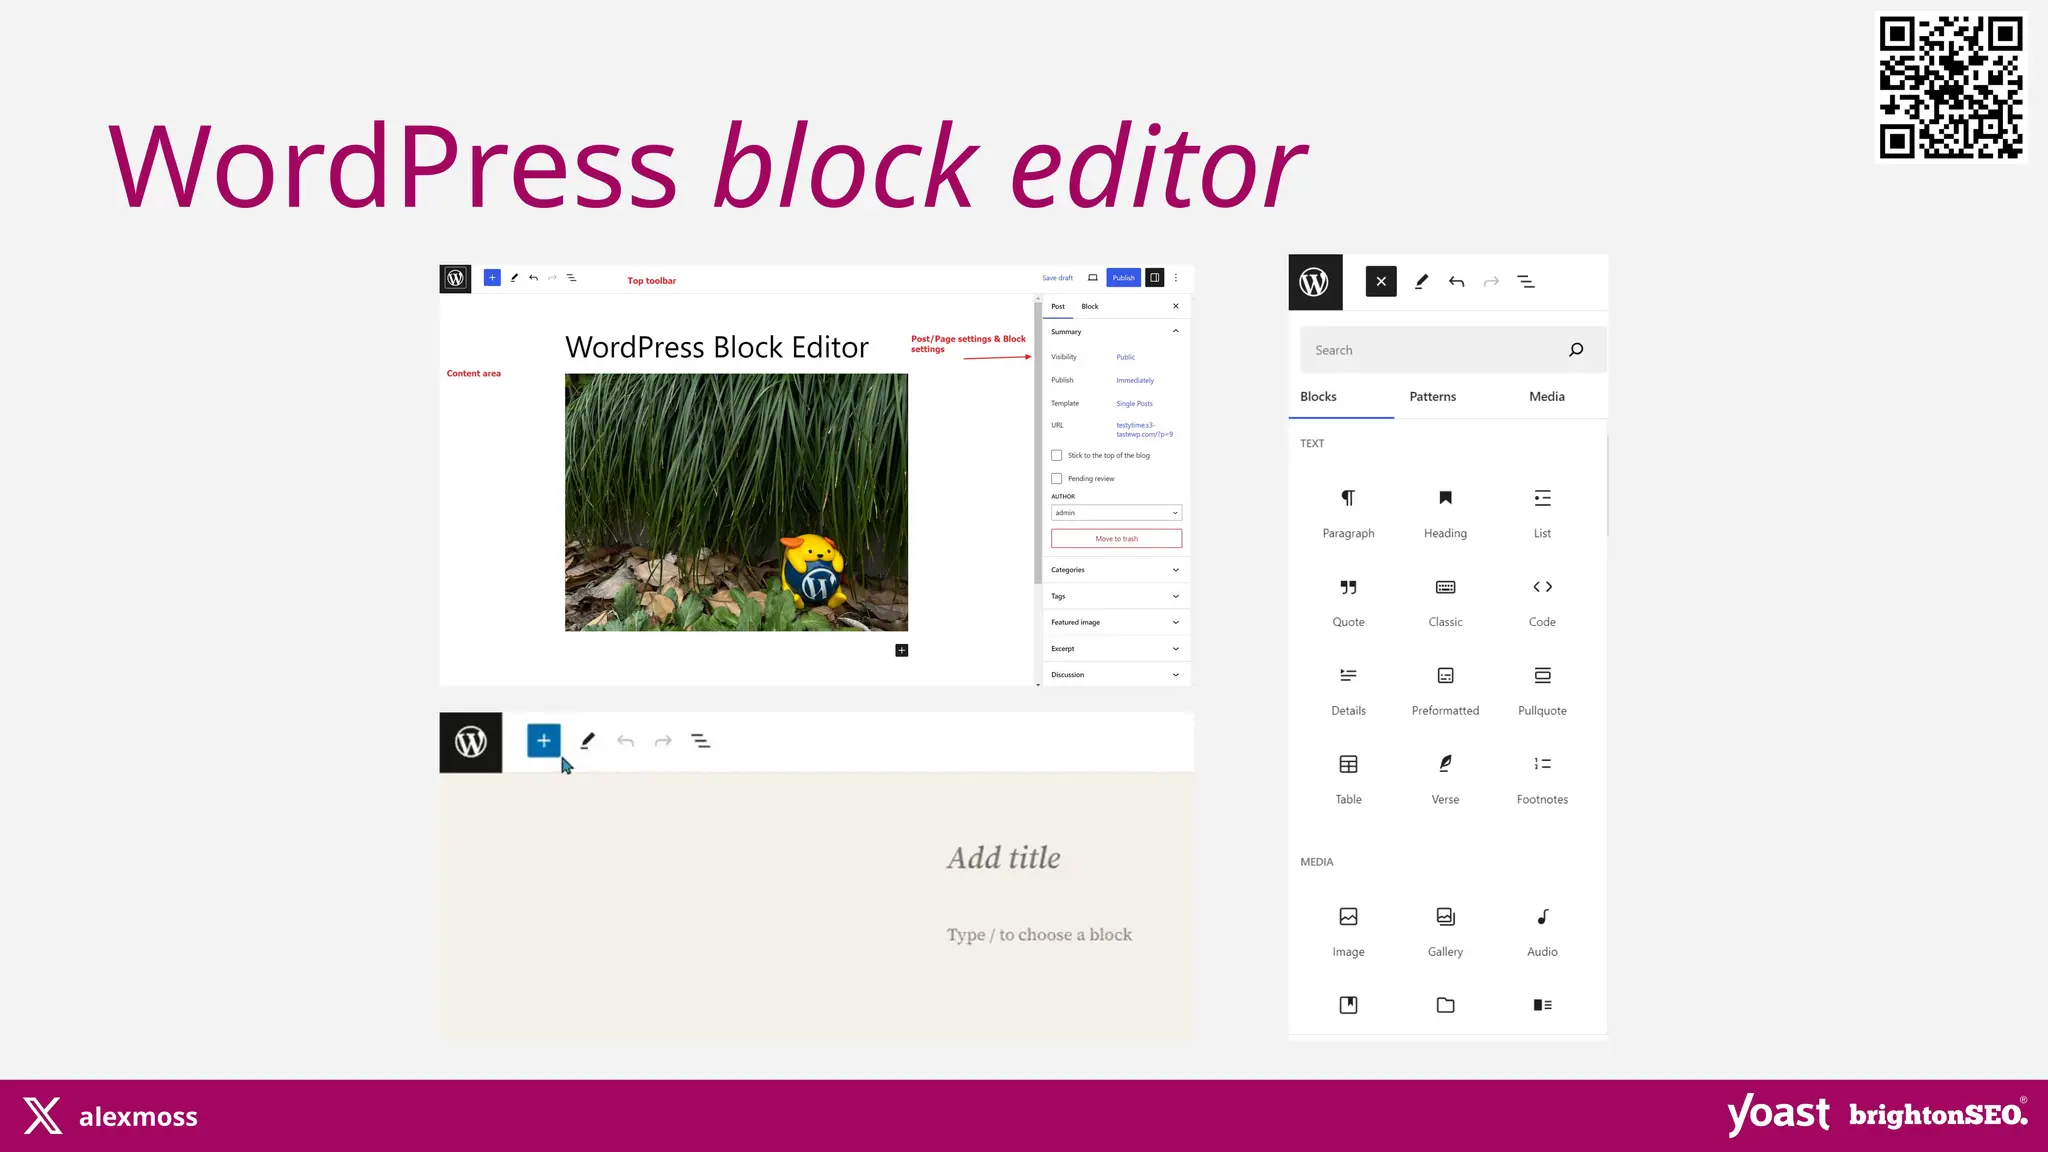Viewport: 2048px width, 1152px height.
Task: Click Move to trash
Action: pos(1116,539)
